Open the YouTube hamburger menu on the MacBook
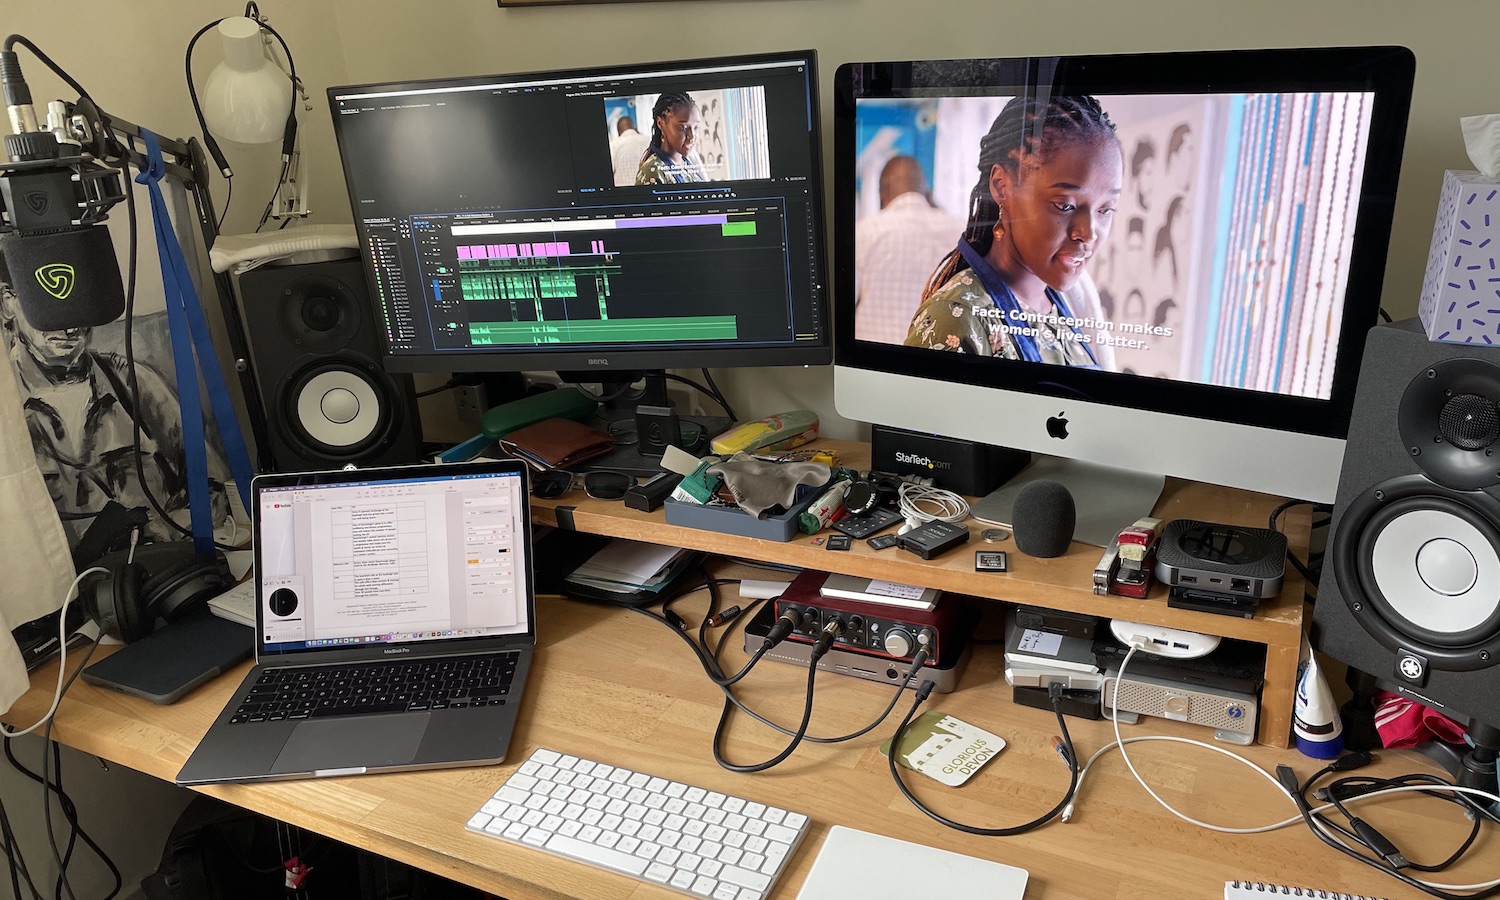 [268, 507]
